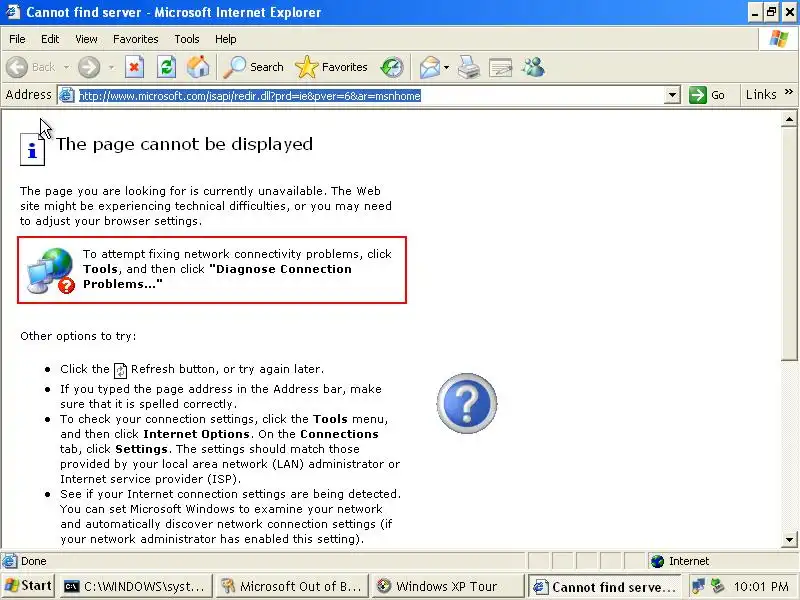Open the Help menu
This screenshot has height=600, width=800.
tap(226, 39)
